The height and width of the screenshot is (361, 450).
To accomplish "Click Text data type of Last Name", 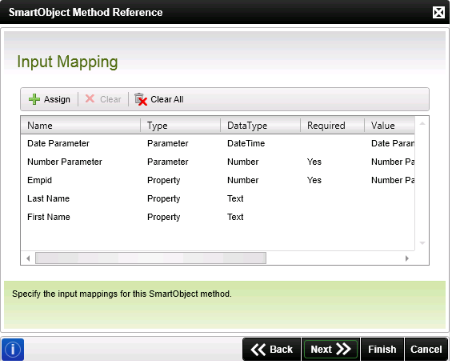I will 235,199.
